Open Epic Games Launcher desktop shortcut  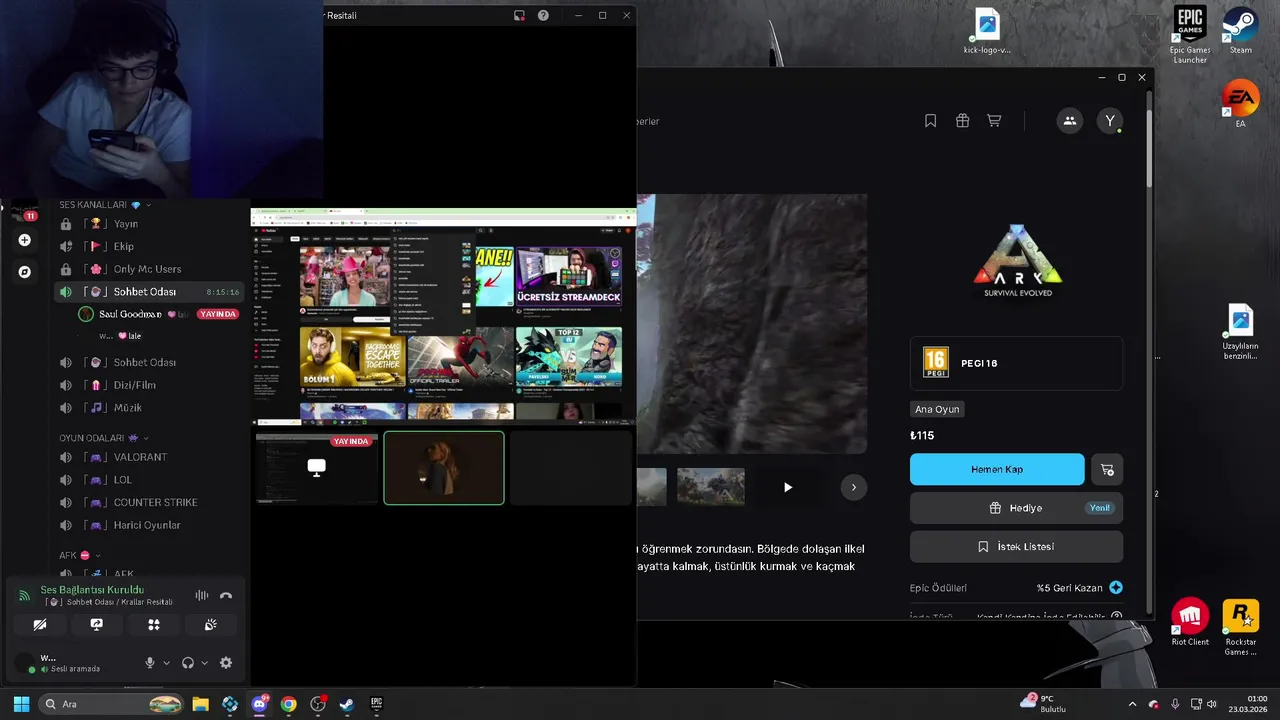point(1190,36)
